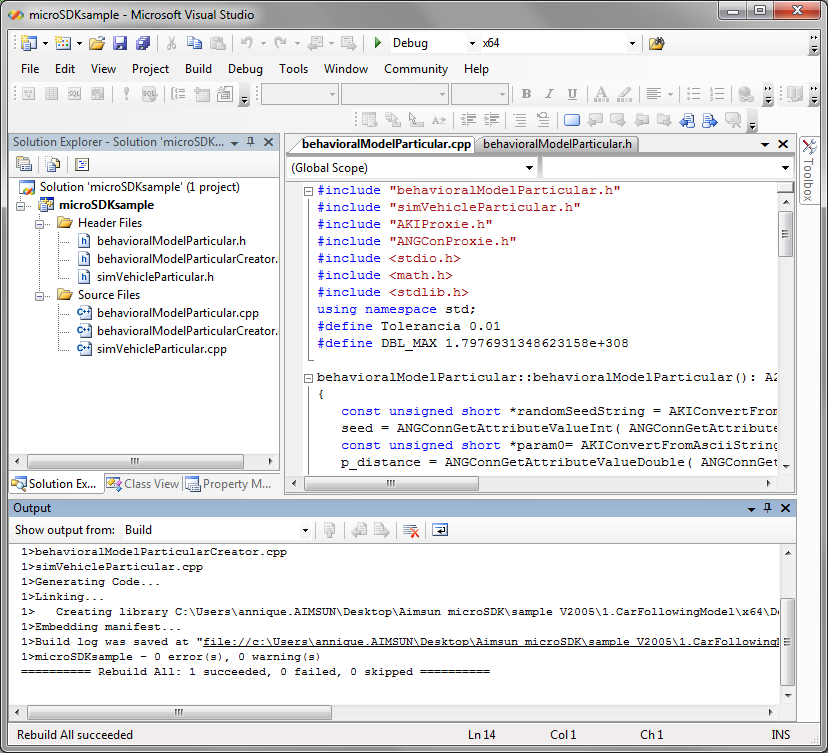Viewport: 828px width, 753px height.
Task: Click the Start Debugging green play icon
Action: [x=378, y=43]
